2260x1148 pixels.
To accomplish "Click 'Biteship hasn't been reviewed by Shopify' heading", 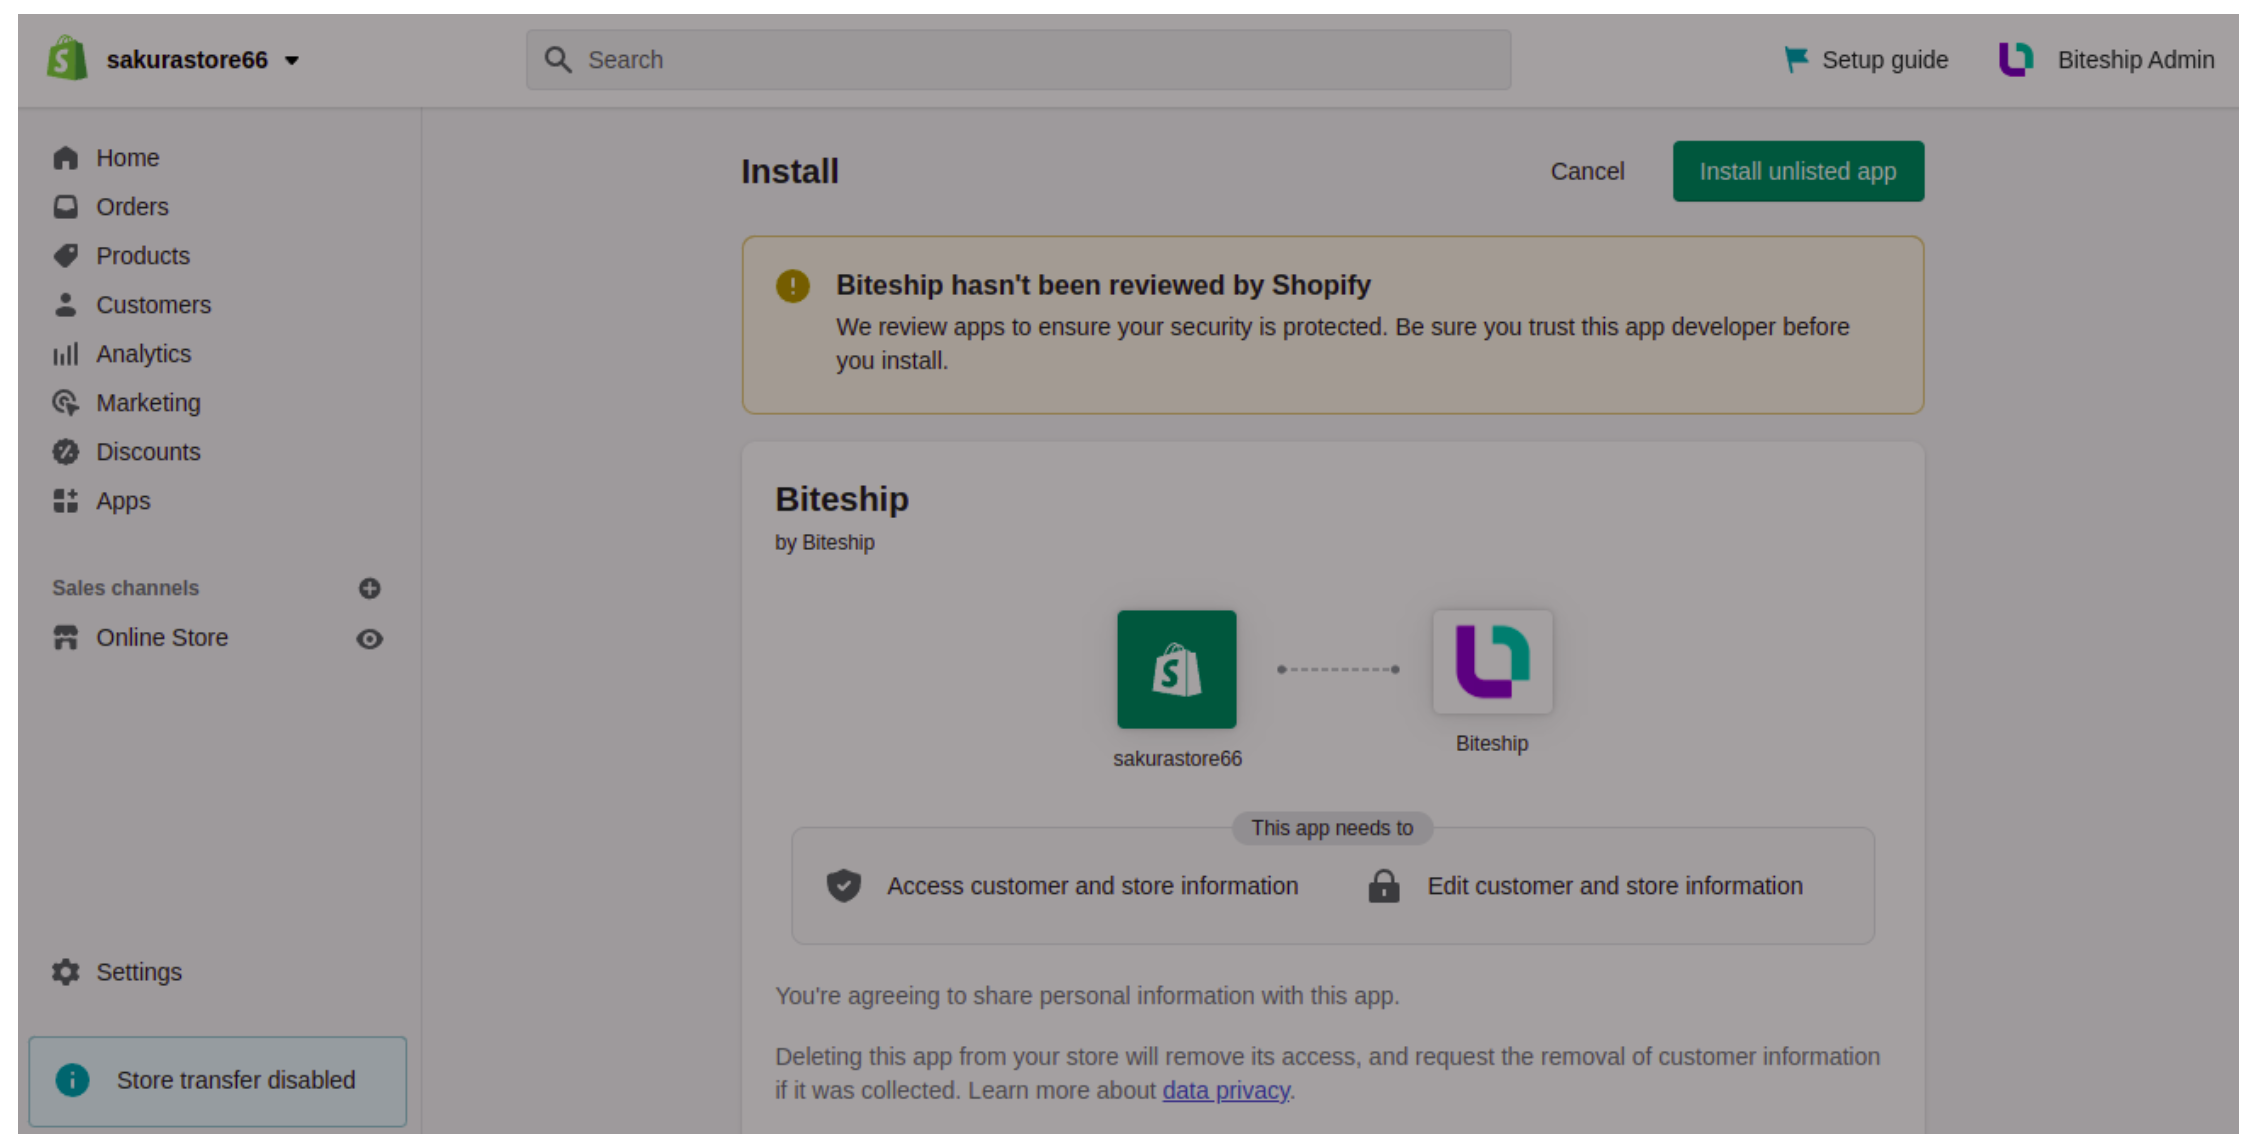I will [1103, 285].
